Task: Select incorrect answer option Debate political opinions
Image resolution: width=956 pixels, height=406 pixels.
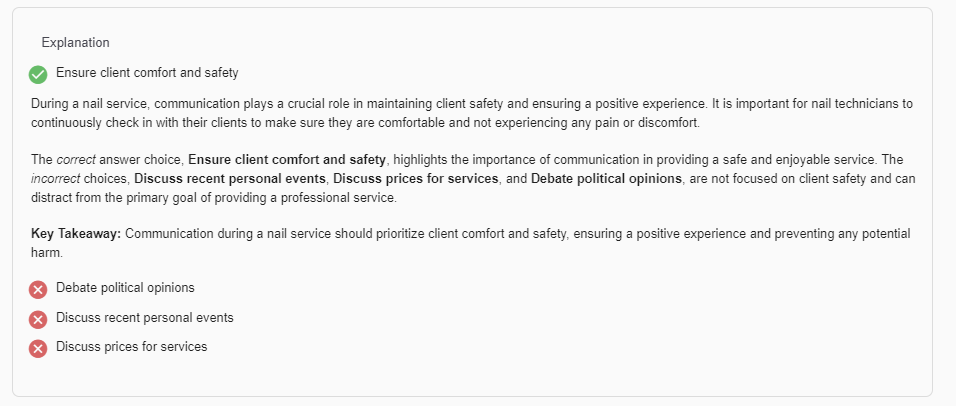Action: [x=125, y=288]
